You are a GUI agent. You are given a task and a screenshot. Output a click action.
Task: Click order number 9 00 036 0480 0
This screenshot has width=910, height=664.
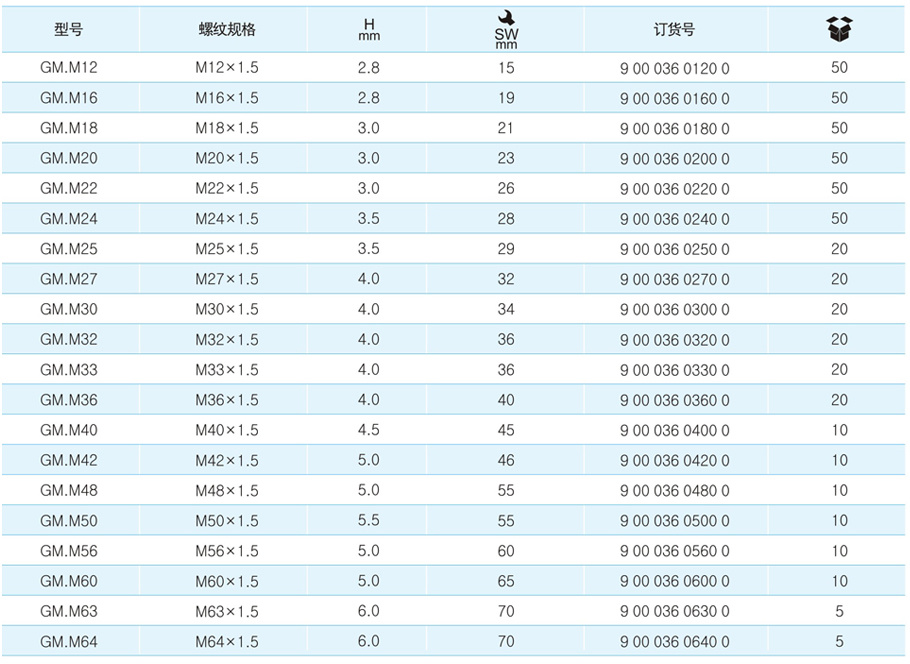click(674, 491)
